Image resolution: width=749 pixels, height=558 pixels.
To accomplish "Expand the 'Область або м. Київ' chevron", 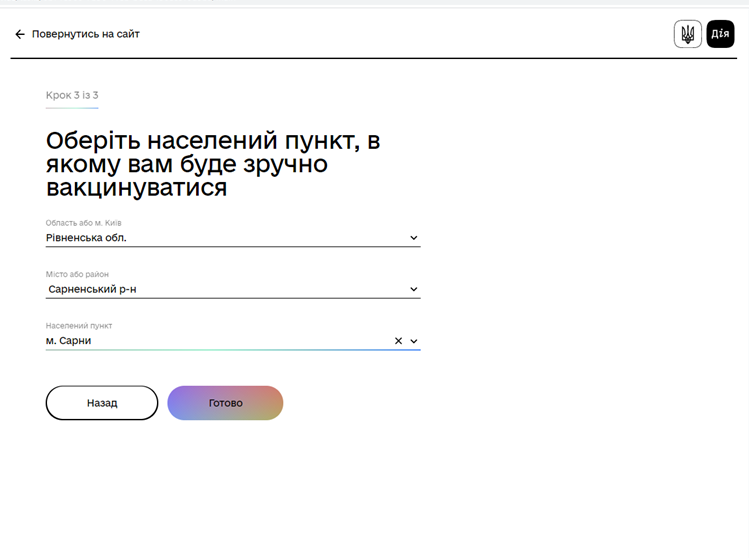I will (x=414, y=238).
